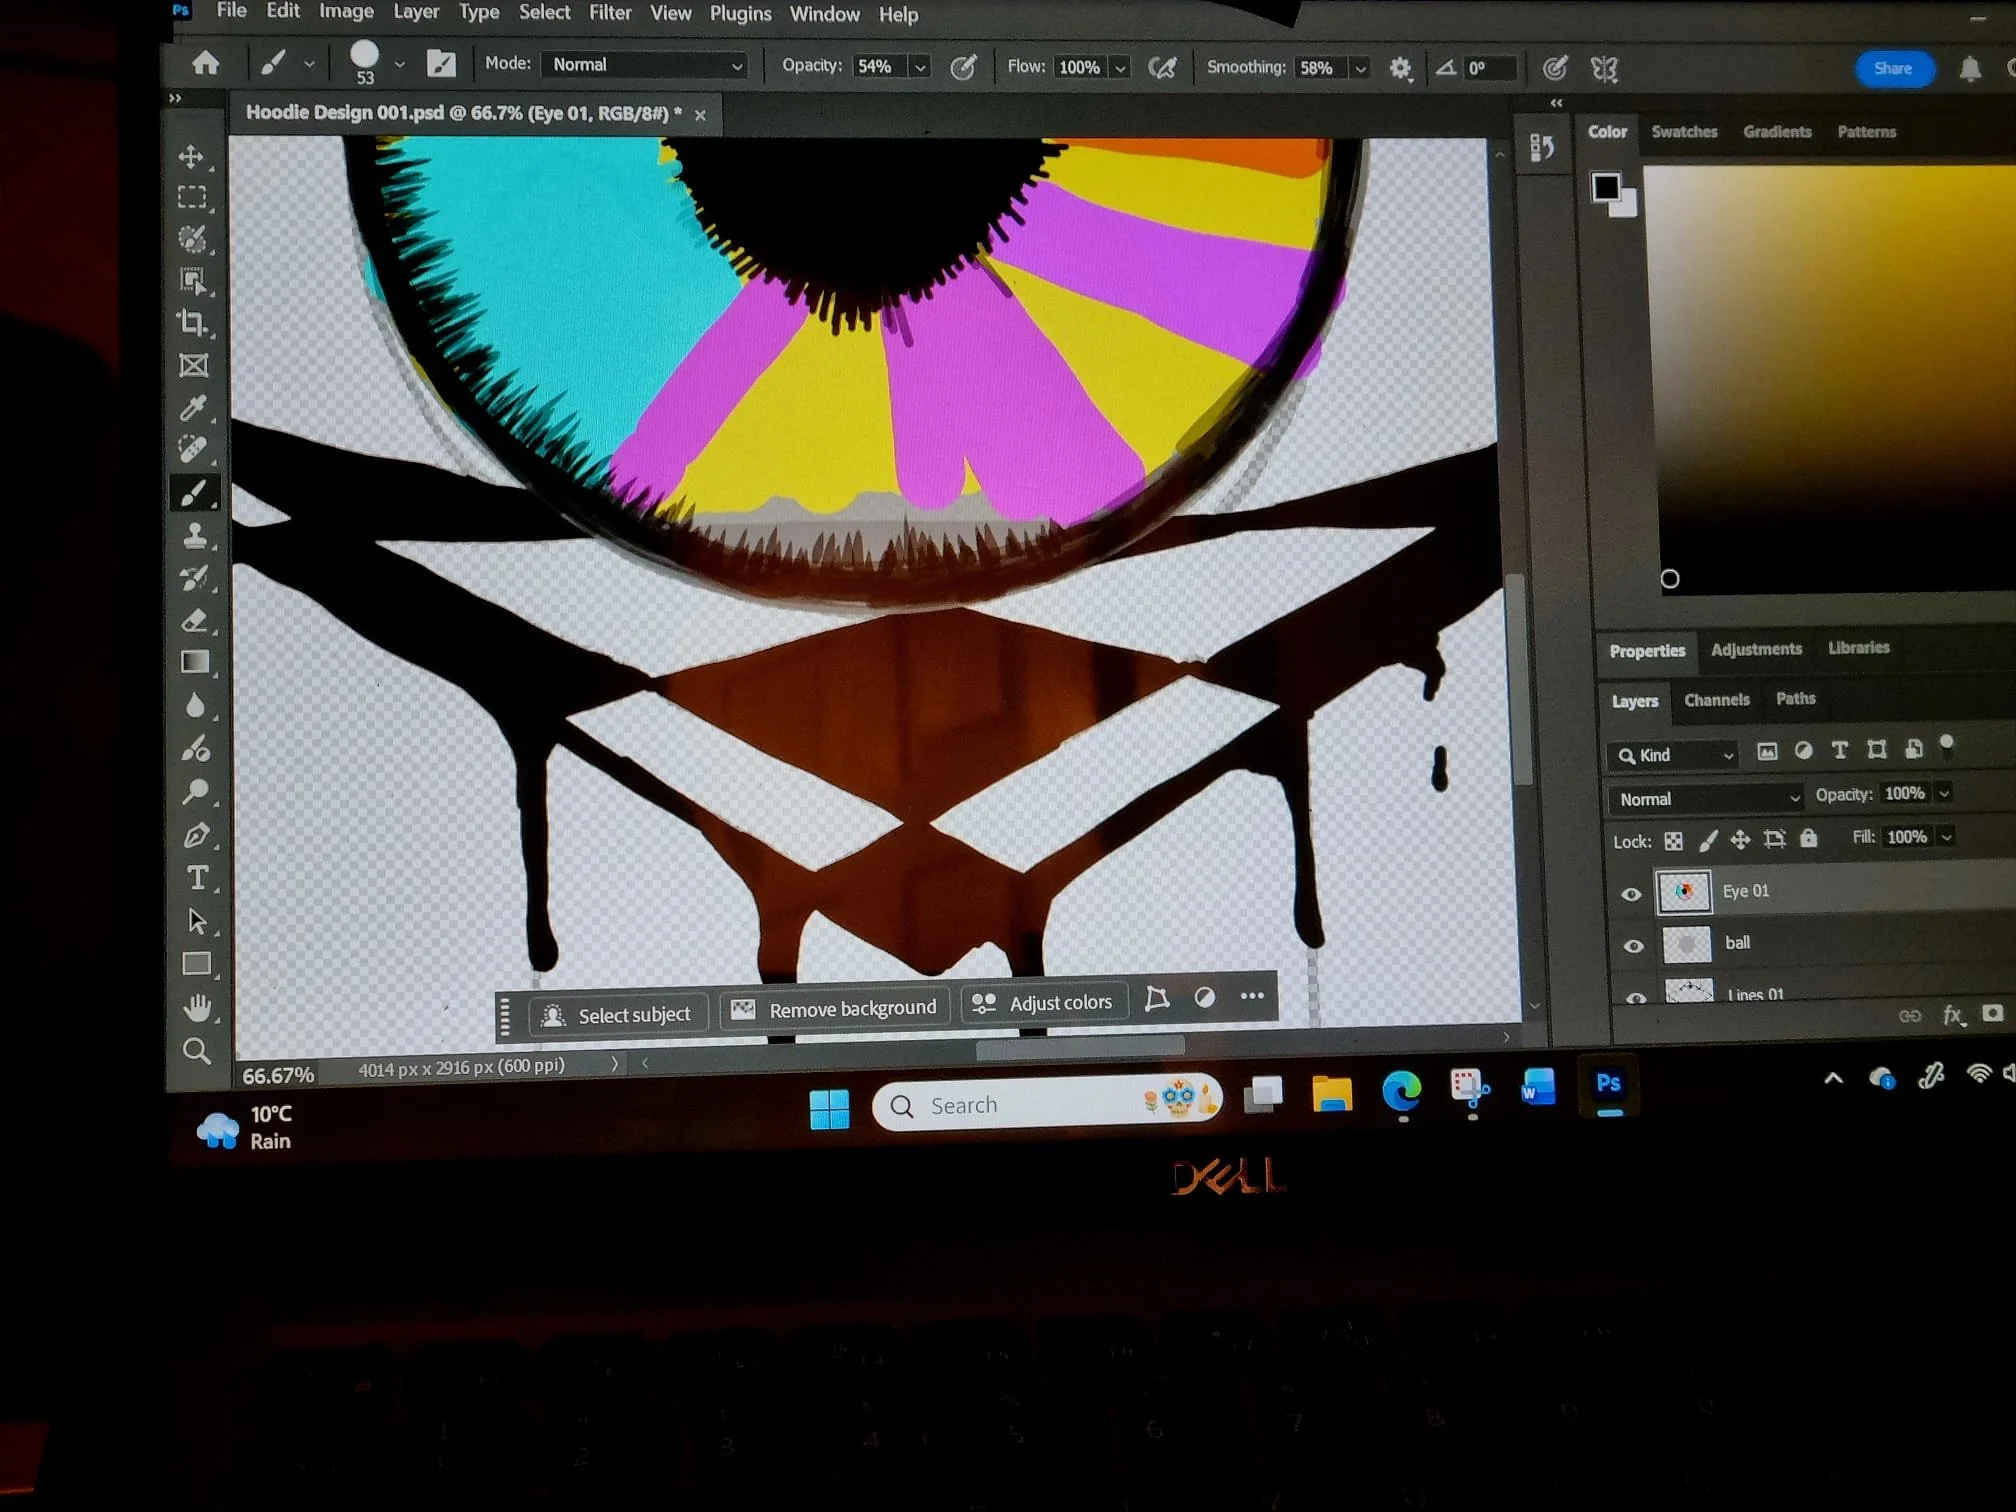Switch to the Channels tab
Screen dimensions: 2016x1512
(x=1716, y=700)
